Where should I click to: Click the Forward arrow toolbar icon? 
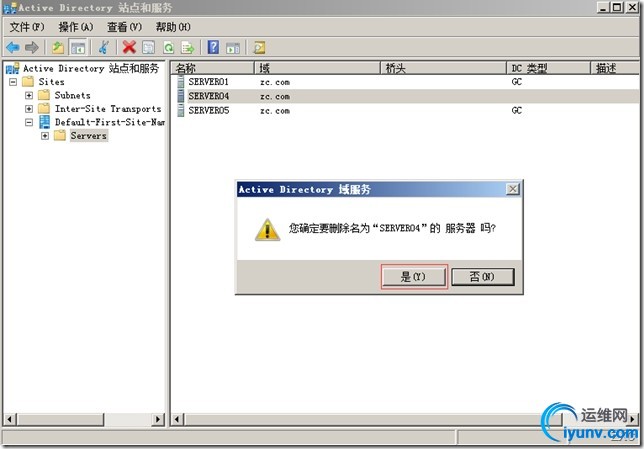(x=32, y=48)
